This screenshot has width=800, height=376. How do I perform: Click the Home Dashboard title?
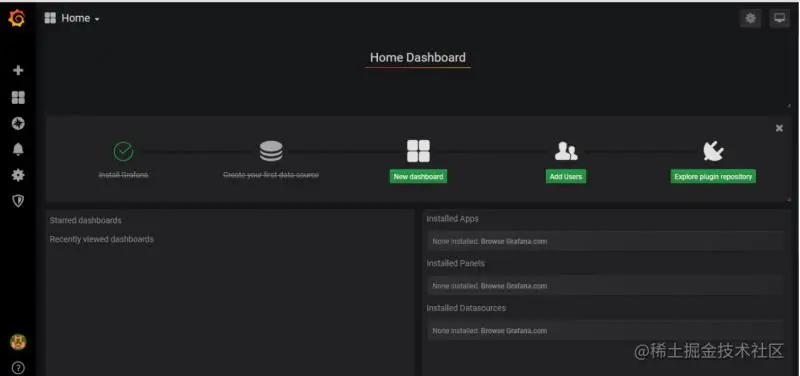coord(418,58)
